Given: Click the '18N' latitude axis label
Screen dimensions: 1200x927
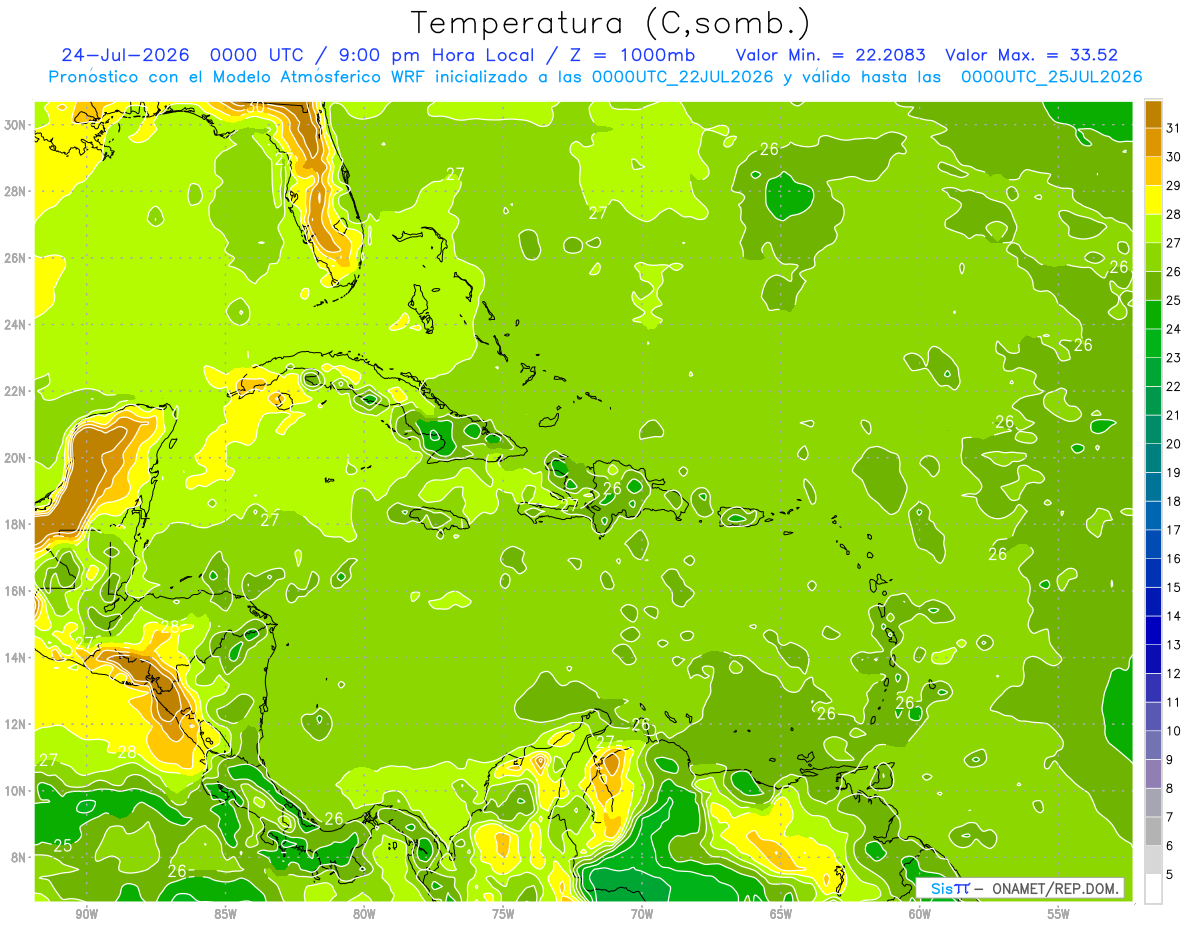Looking at the screenshot, I should pos(14,524).
